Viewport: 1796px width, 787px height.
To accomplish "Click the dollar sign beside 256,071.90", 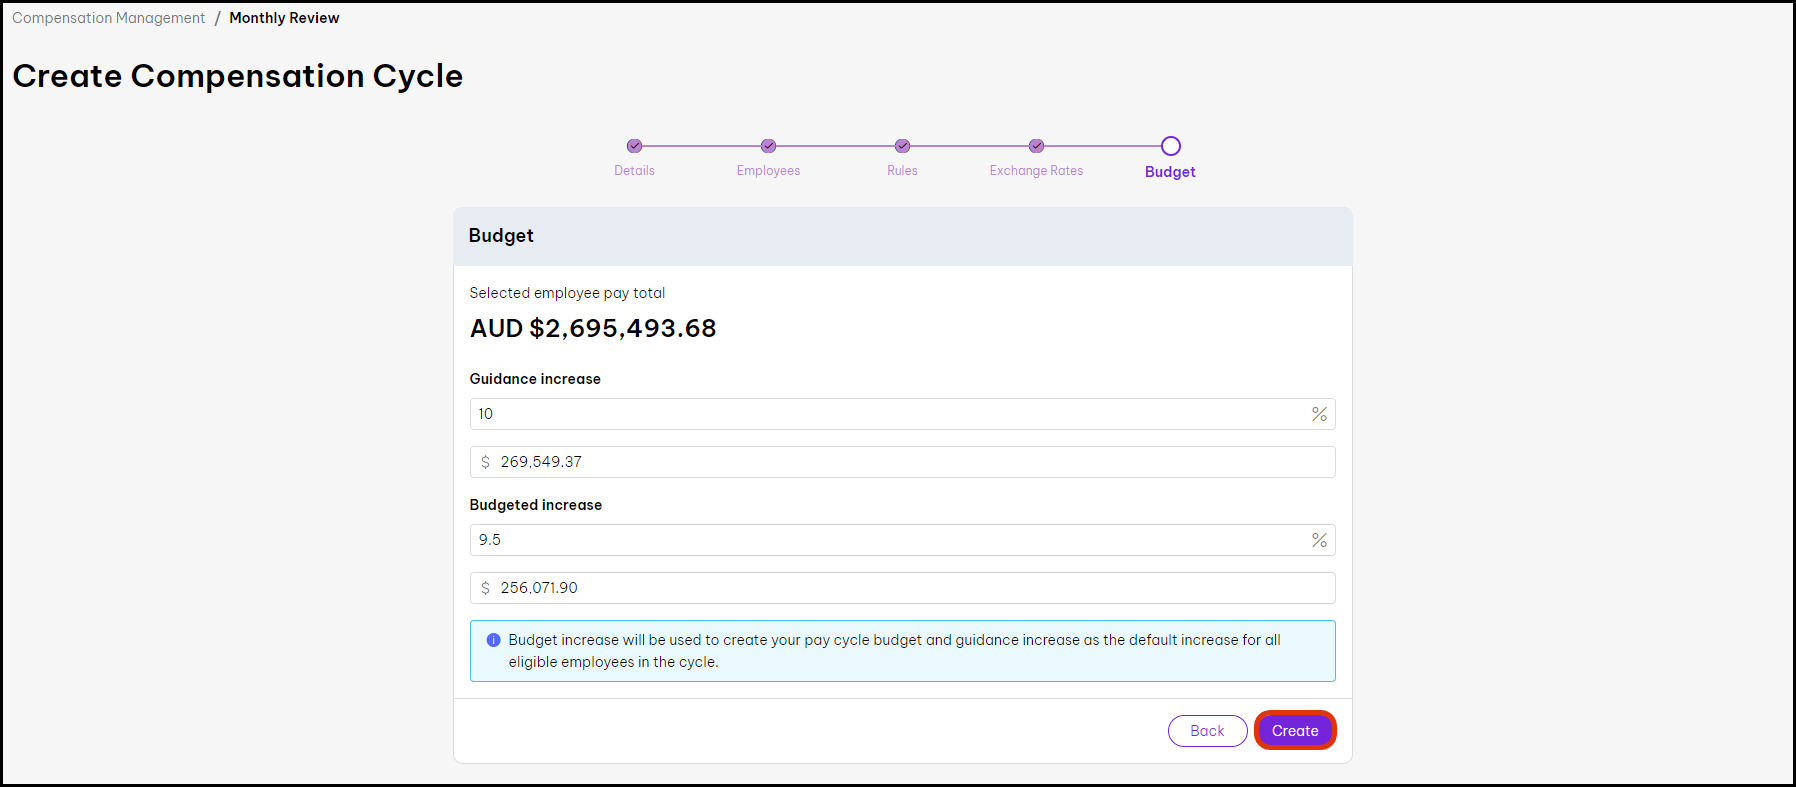I will tap(485, 588).
